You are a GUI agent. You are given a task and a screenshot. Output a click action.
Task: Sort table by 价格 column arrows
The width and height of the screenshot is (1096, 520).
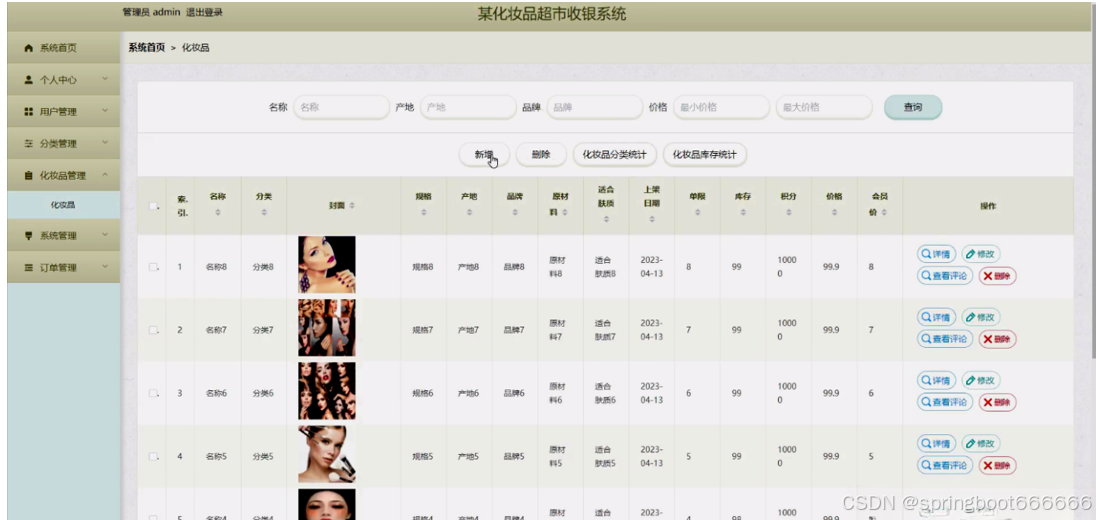834,212
